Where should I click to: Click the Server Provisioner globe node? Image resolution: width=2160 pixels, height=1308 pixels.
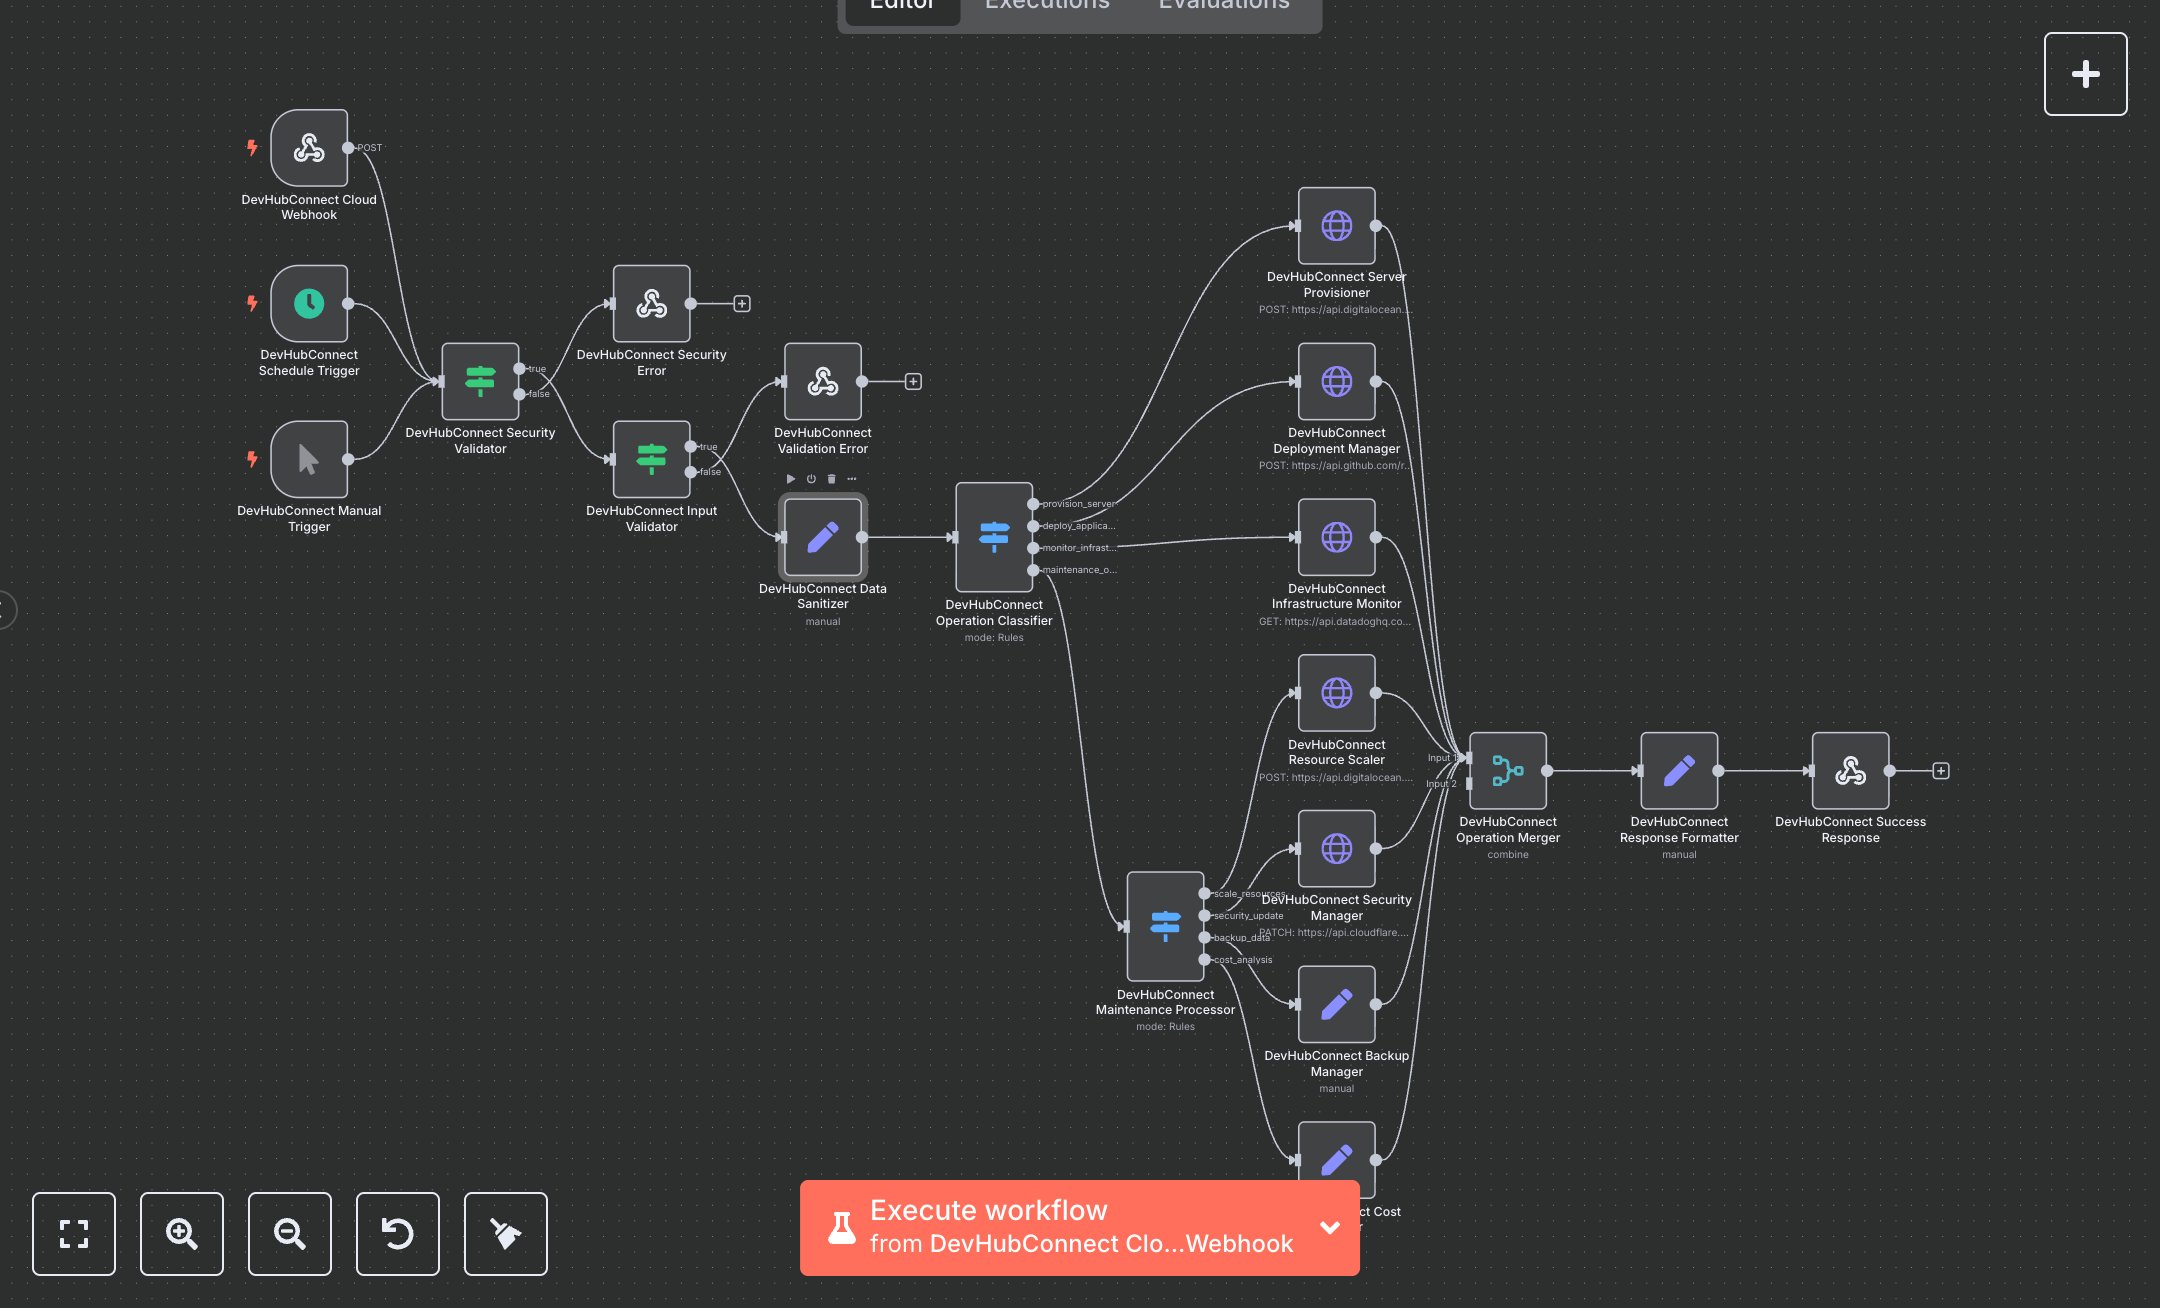(1336, 226)
